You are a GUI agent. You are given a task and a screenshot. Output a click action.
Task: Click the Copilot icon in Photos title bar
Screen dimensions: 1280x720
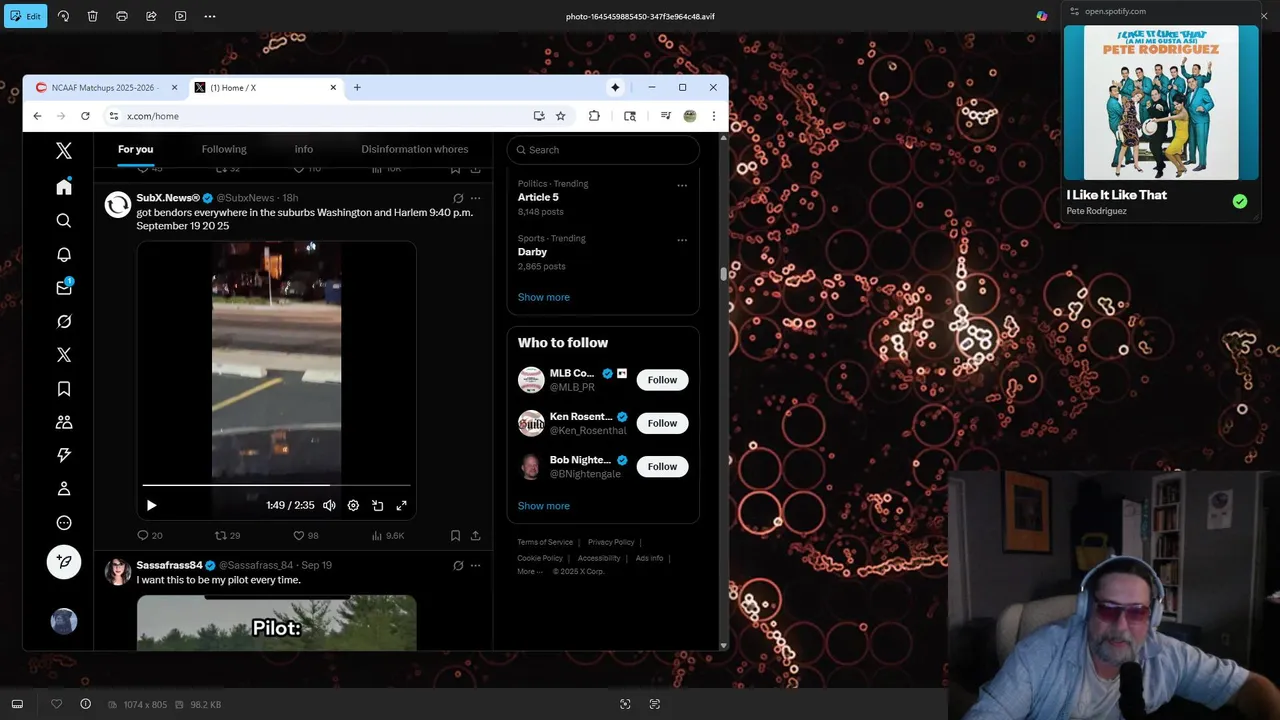point(1042,16)
